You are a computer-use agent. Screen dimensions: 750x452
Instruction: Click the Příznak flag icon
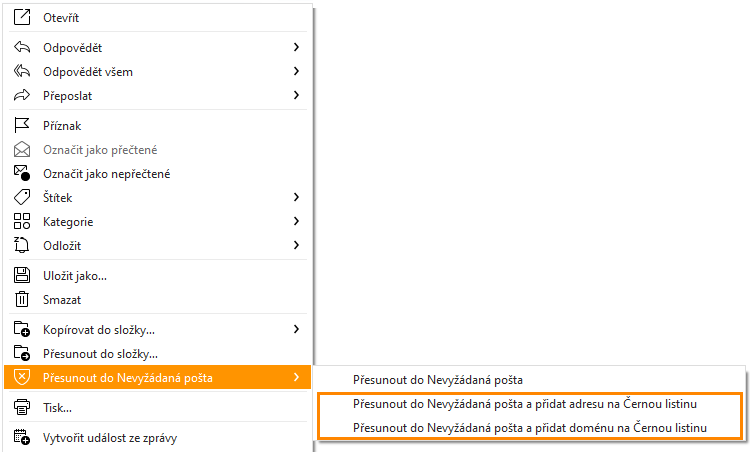click(x=22, y=126)
